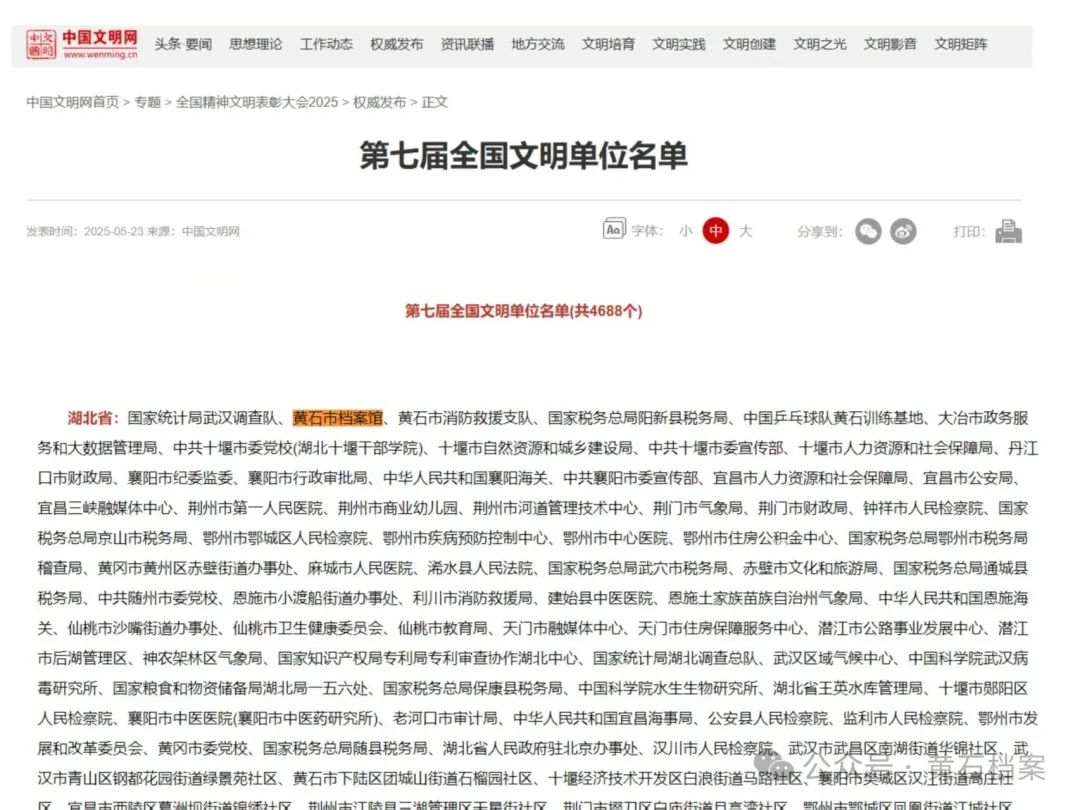The height and width of the screenshot is (810, 1080).
Task: Click the 专题 breadcrumb link
Action: tap(147, 102)
